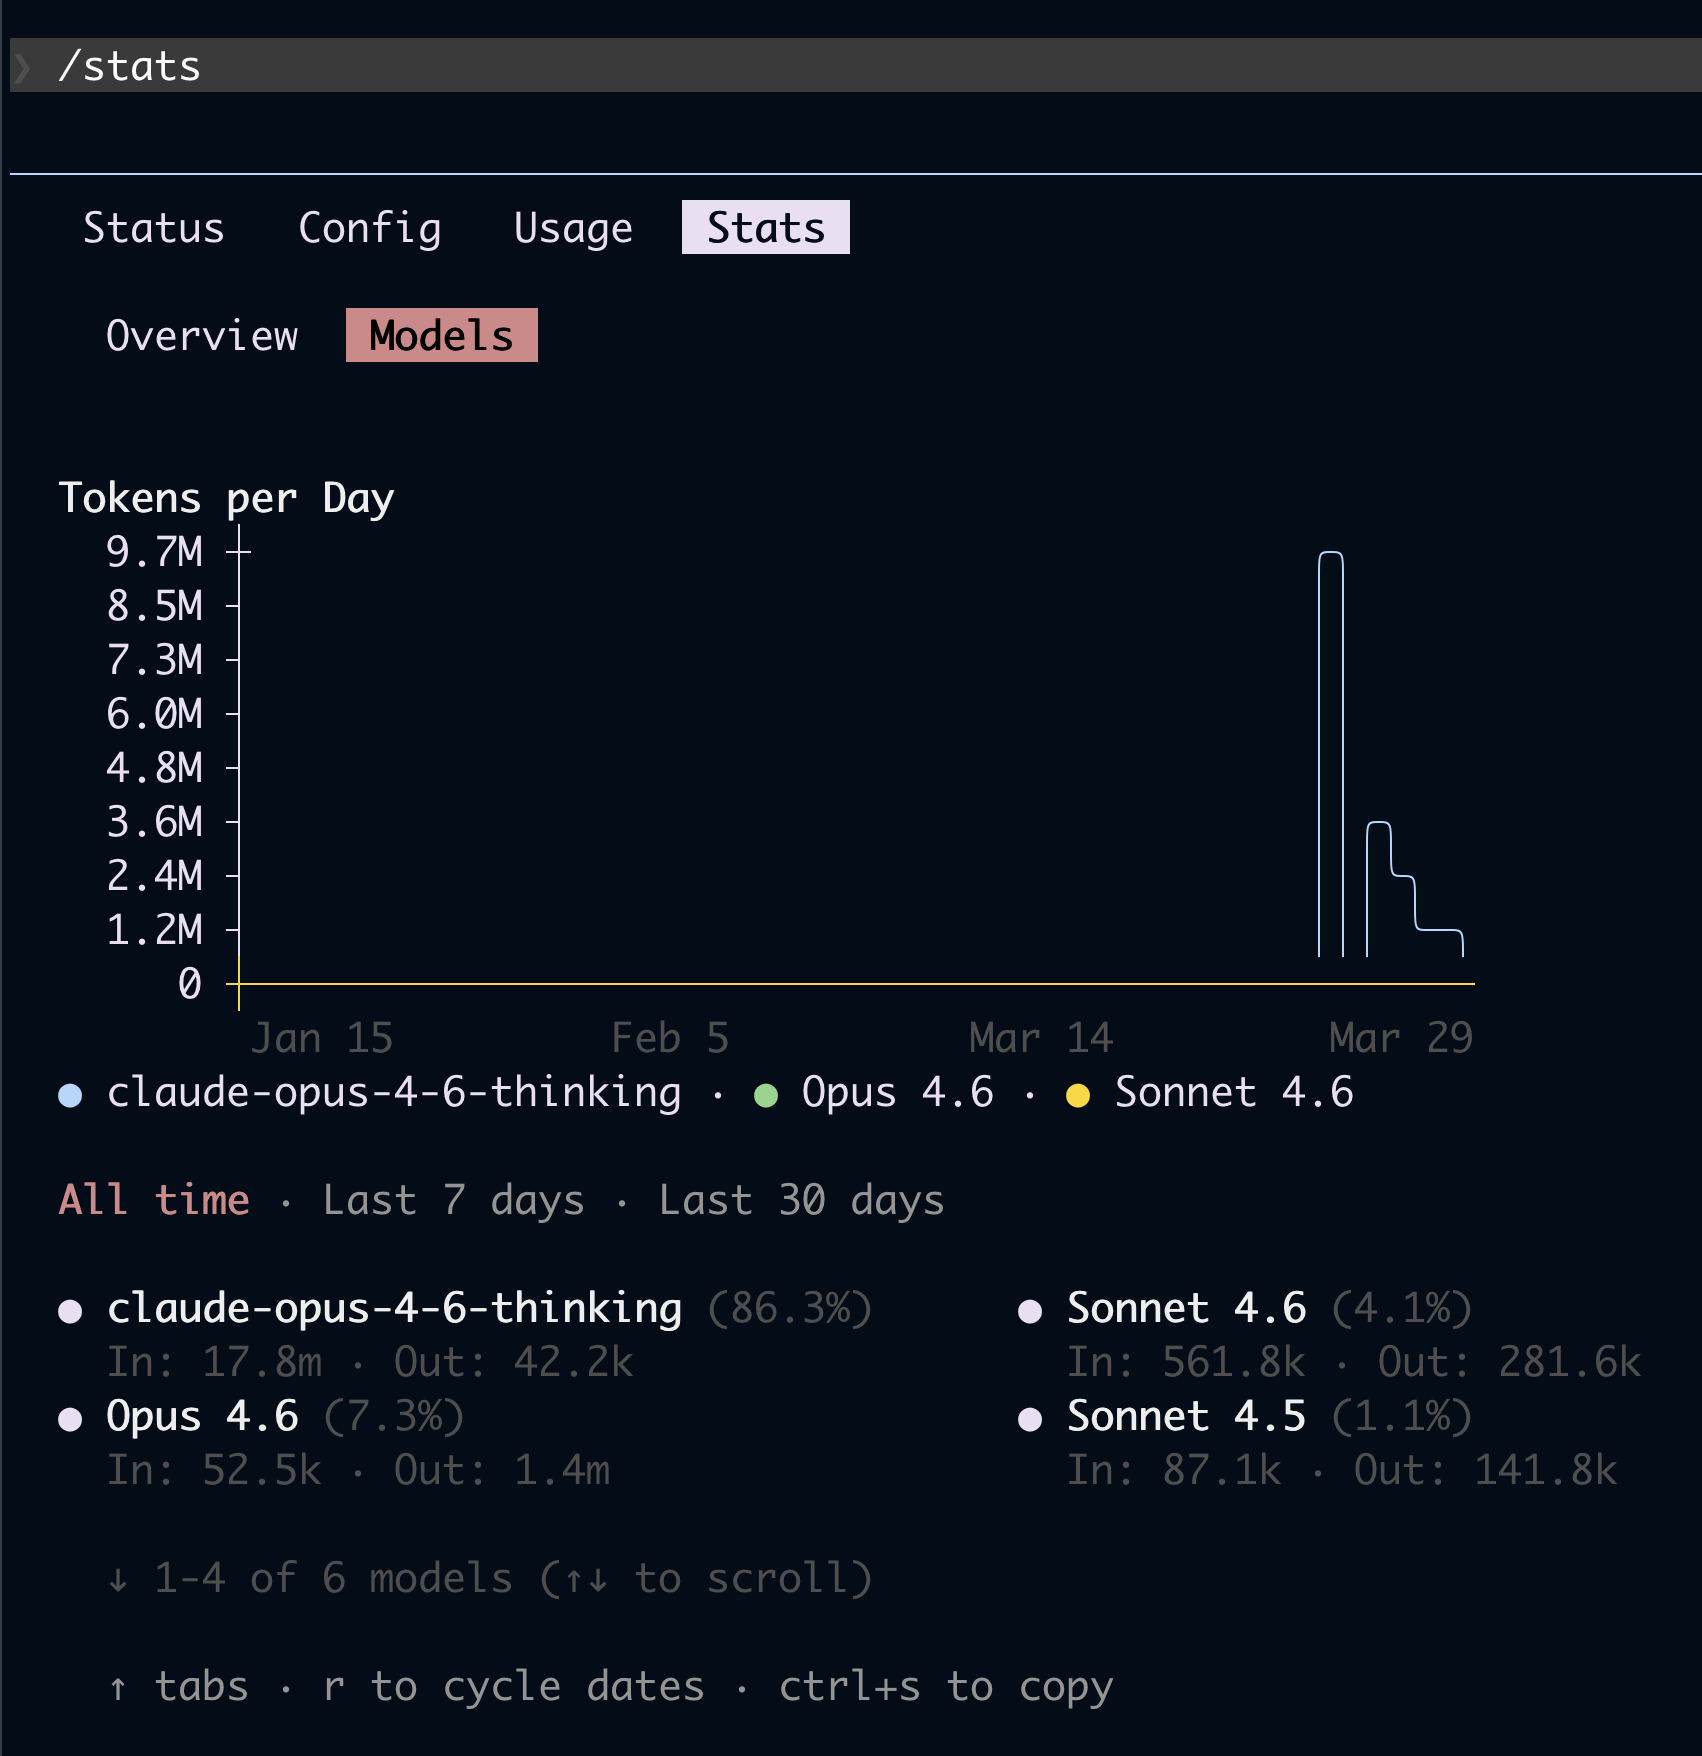Click the green Opus 4.6 legend dot
Screen dimensions: 1702x1756
pos(766,1095)
